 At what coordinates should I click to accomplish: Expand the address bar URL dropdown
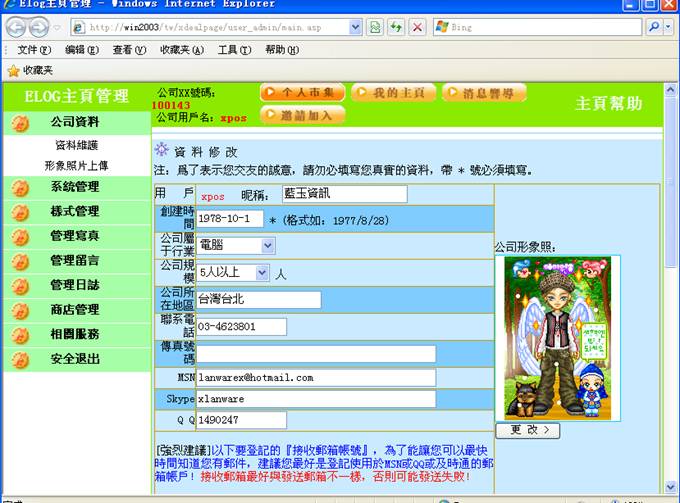pyautogui.click(x=355, y=27)
